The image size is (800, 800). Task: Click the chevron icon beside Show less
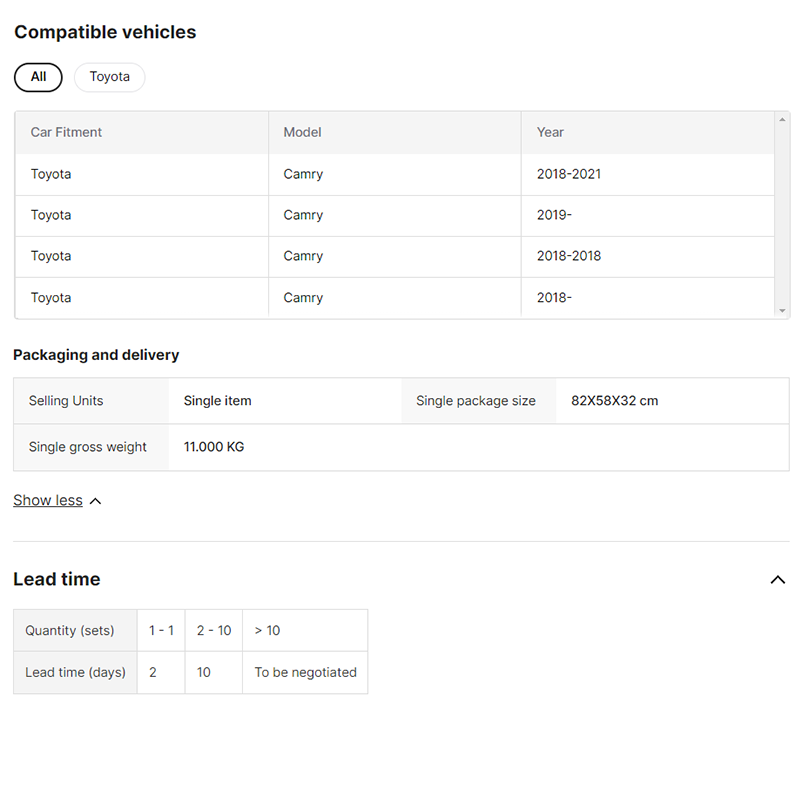[x=96, y=501]
